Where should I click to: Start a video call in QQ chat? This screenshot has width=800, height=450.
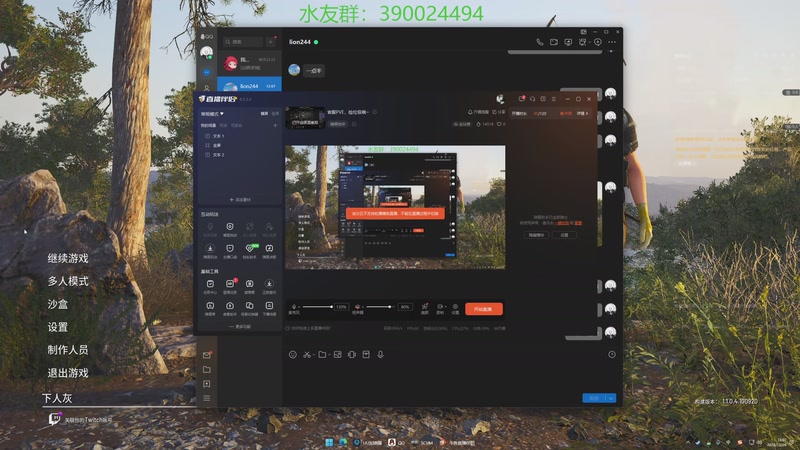[x=554, y=42]
